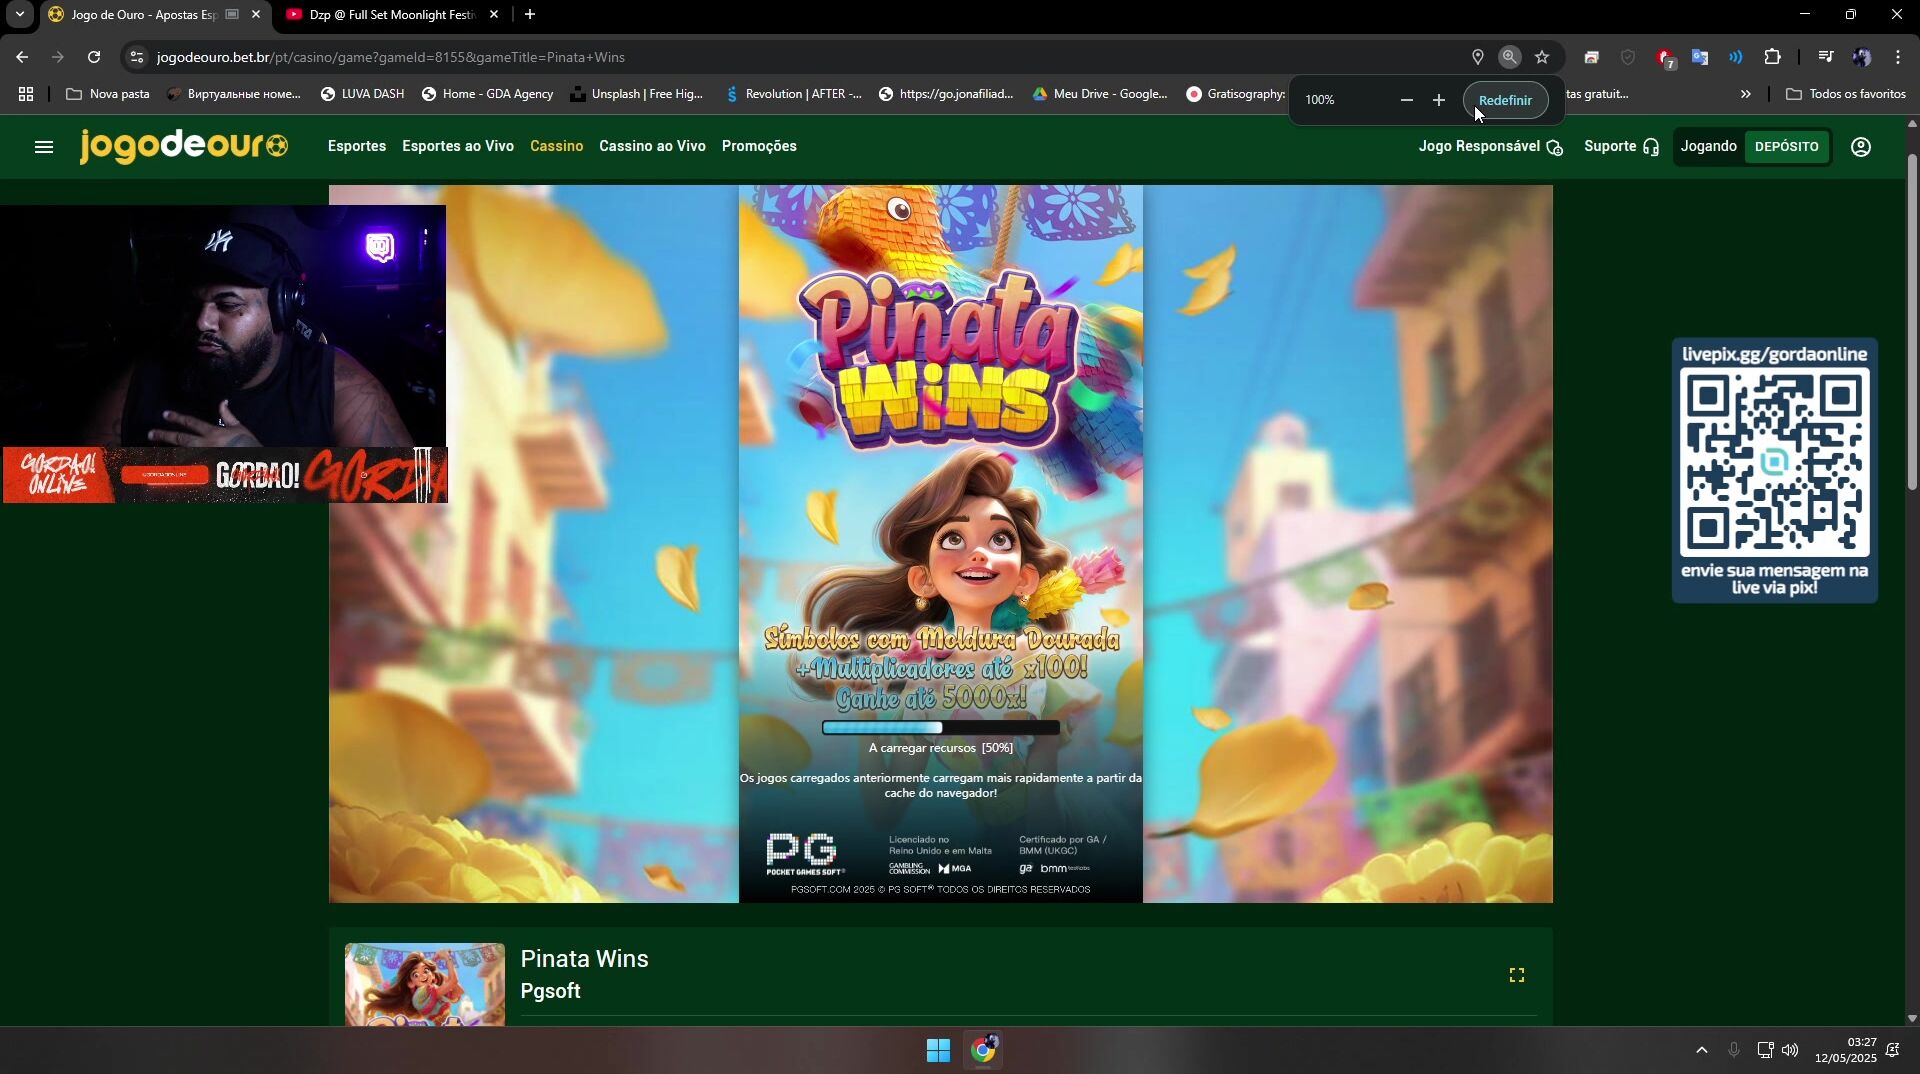The height and width of the screenshot is (1074, 1920).
Task: Open a new browser tab
Action: [x=530, y=14]
